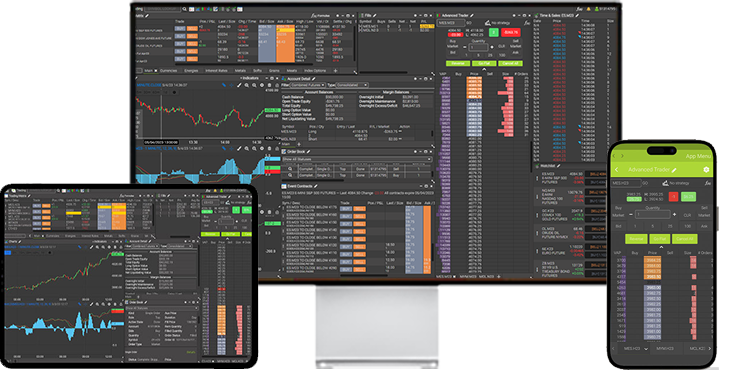Select the Bid order type on phone
The height and width of the screenshot is (371, 731).
pyautogui.click(x=618, y=226)
